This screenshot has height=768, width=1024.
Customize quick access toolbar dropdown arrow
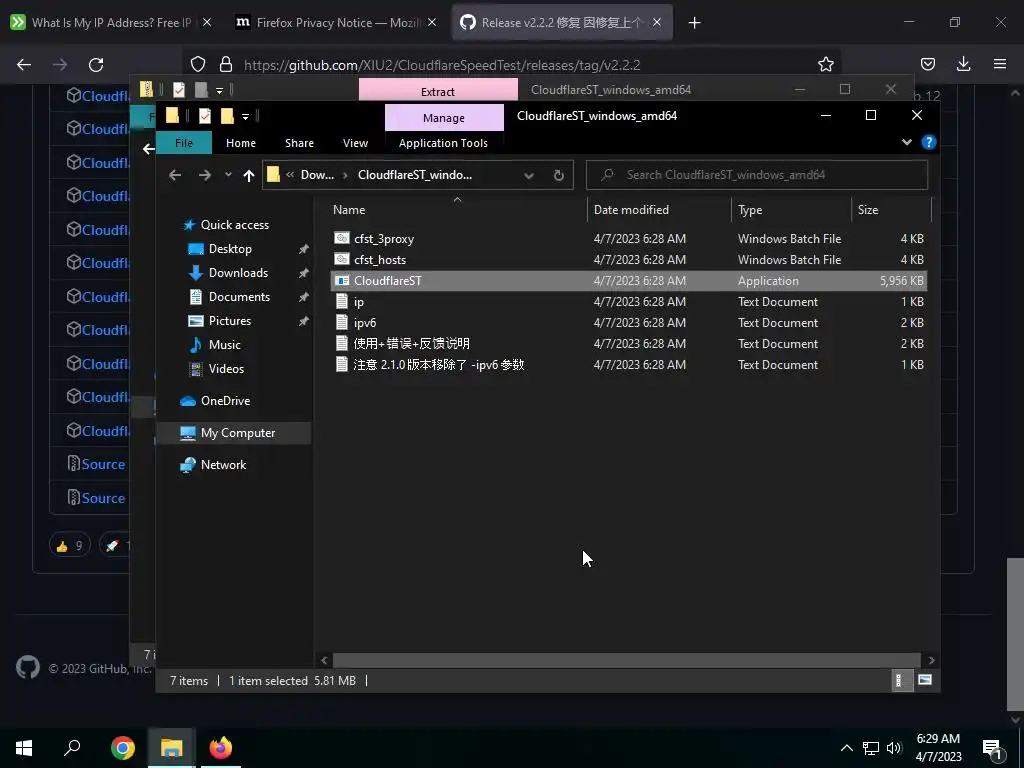(x=246, y=117)
